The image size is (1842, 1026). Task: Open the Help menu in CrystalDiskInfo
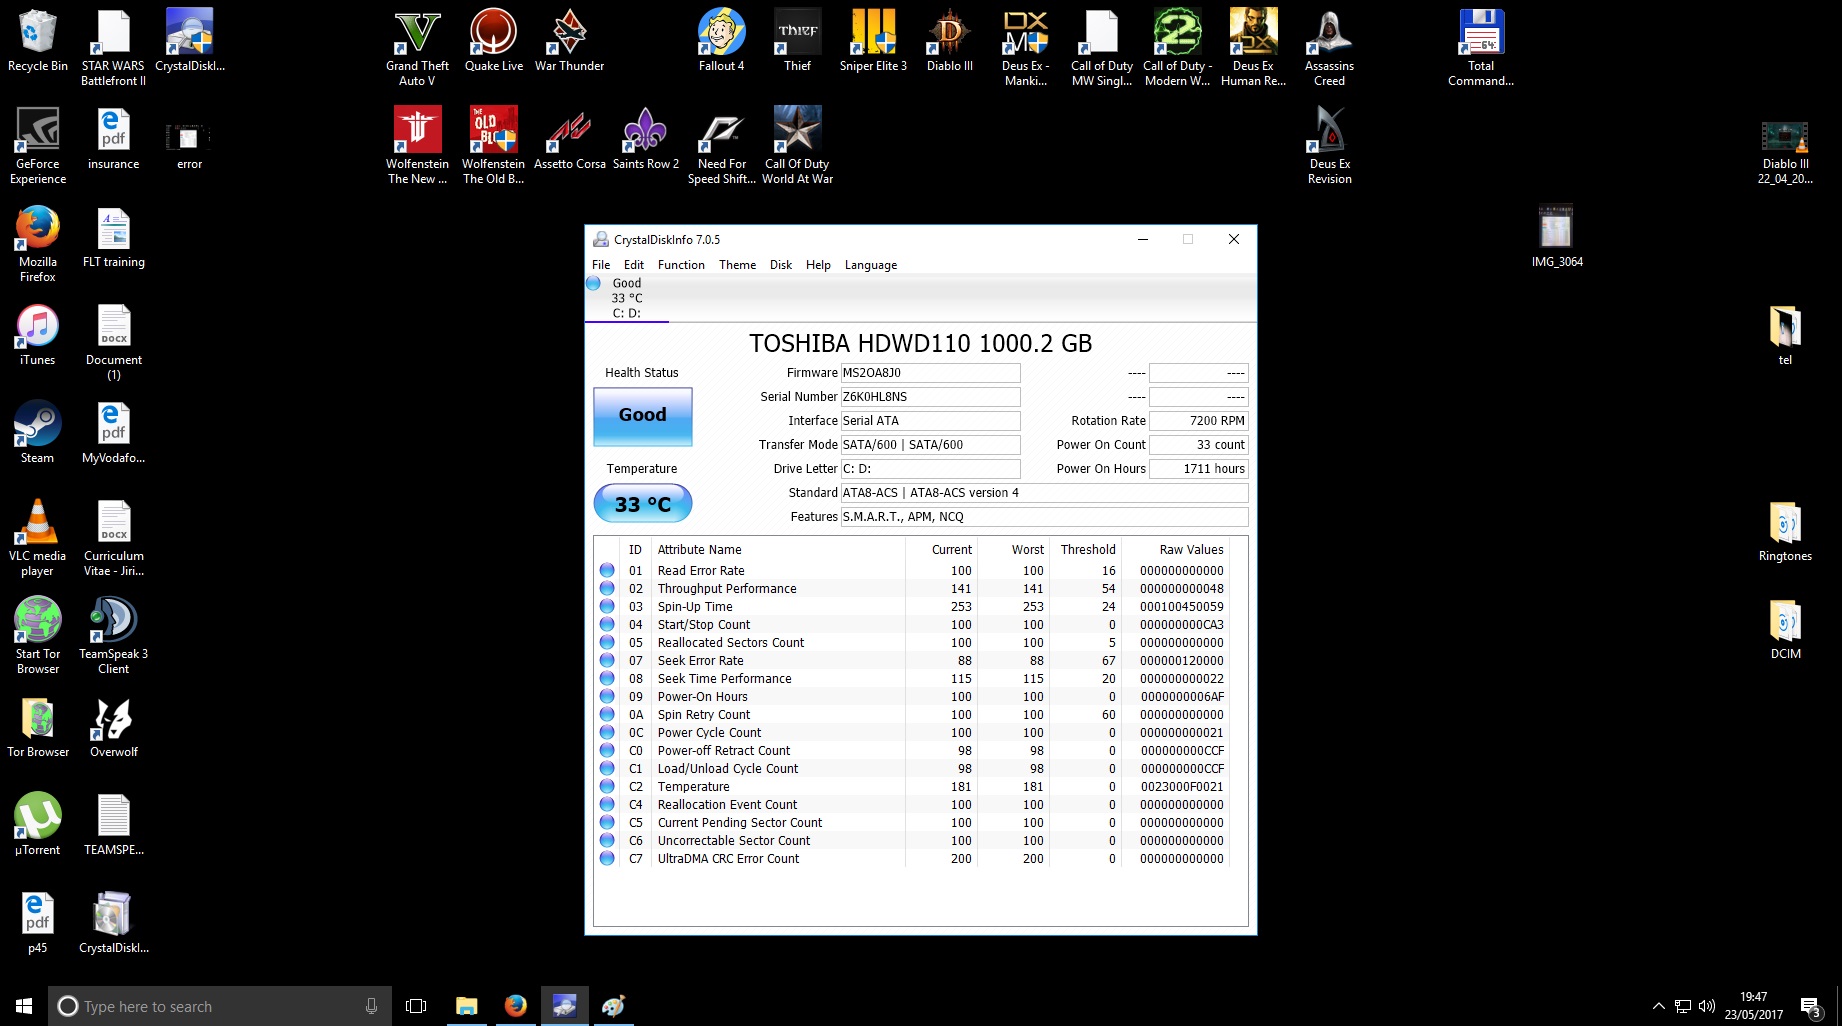818,265
